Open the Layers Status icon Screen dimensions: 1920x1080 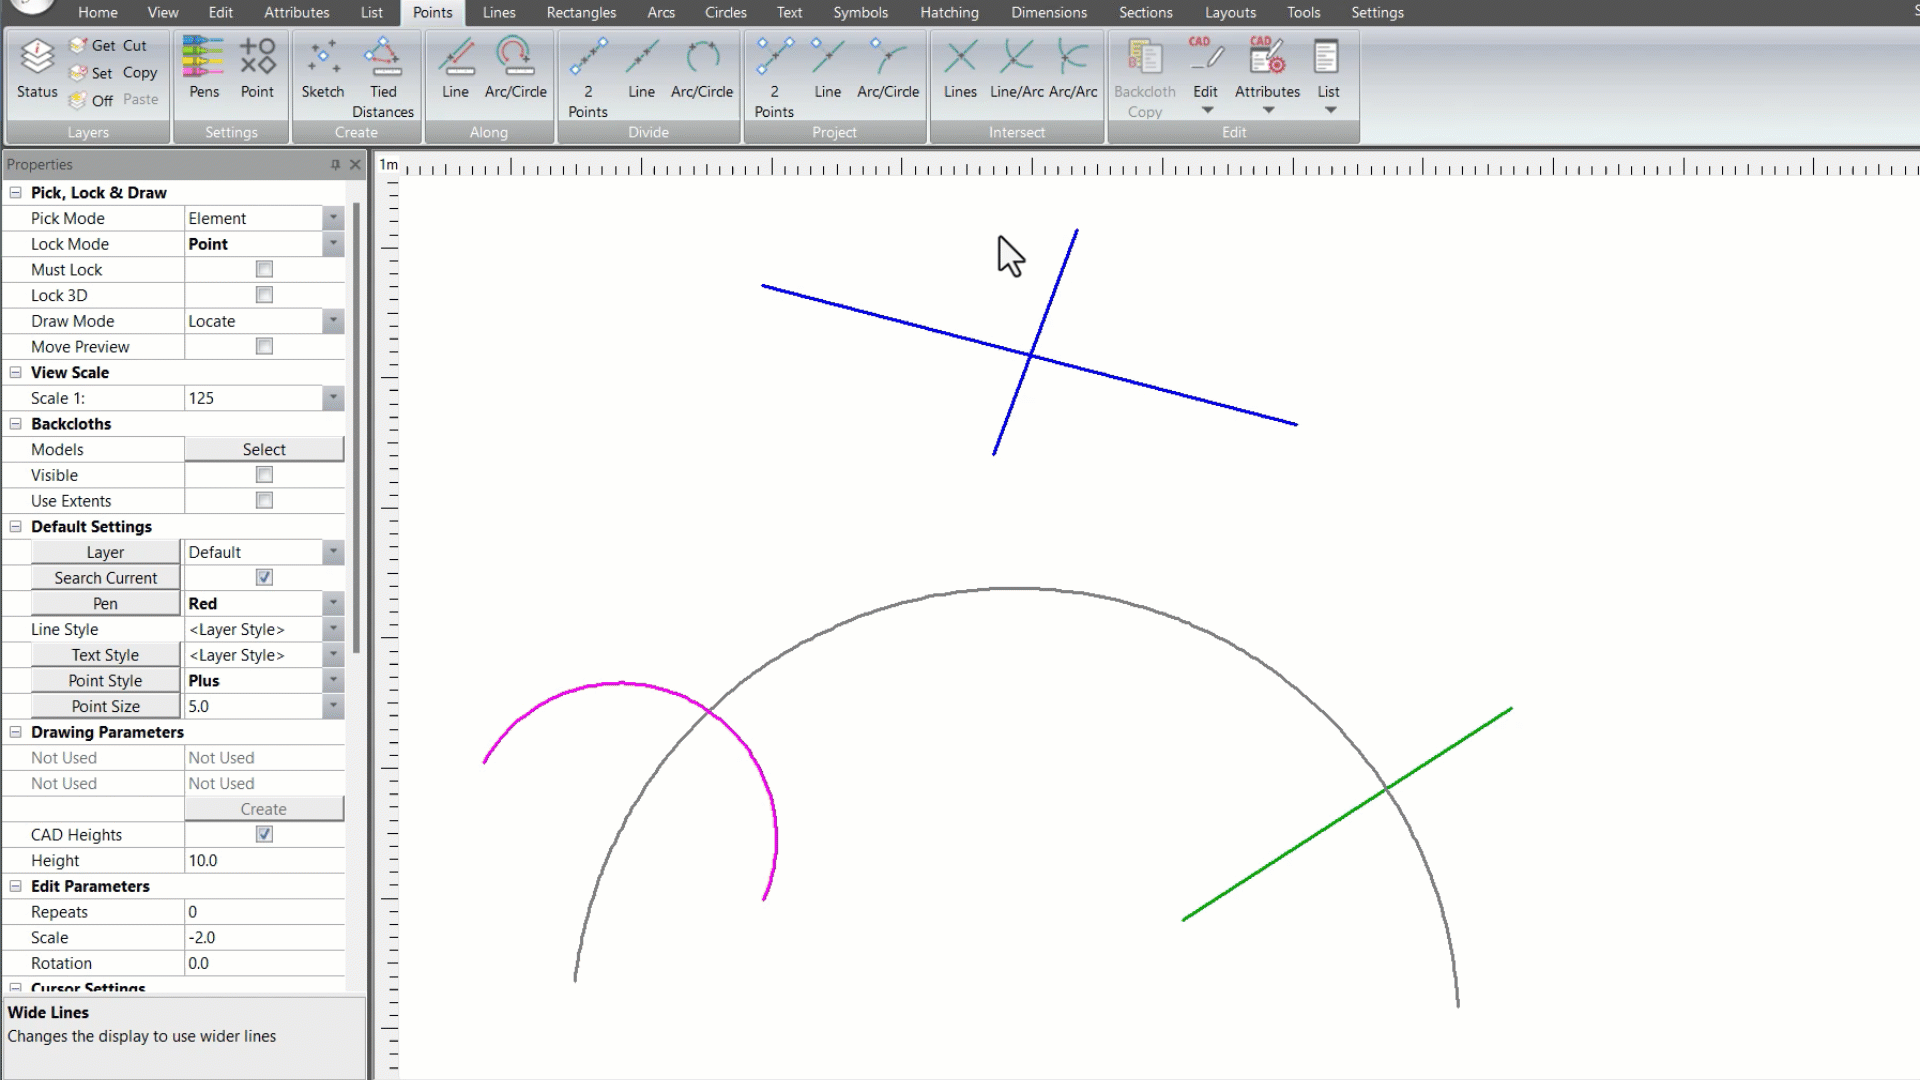pyautogui.click(x=37, y=60)
